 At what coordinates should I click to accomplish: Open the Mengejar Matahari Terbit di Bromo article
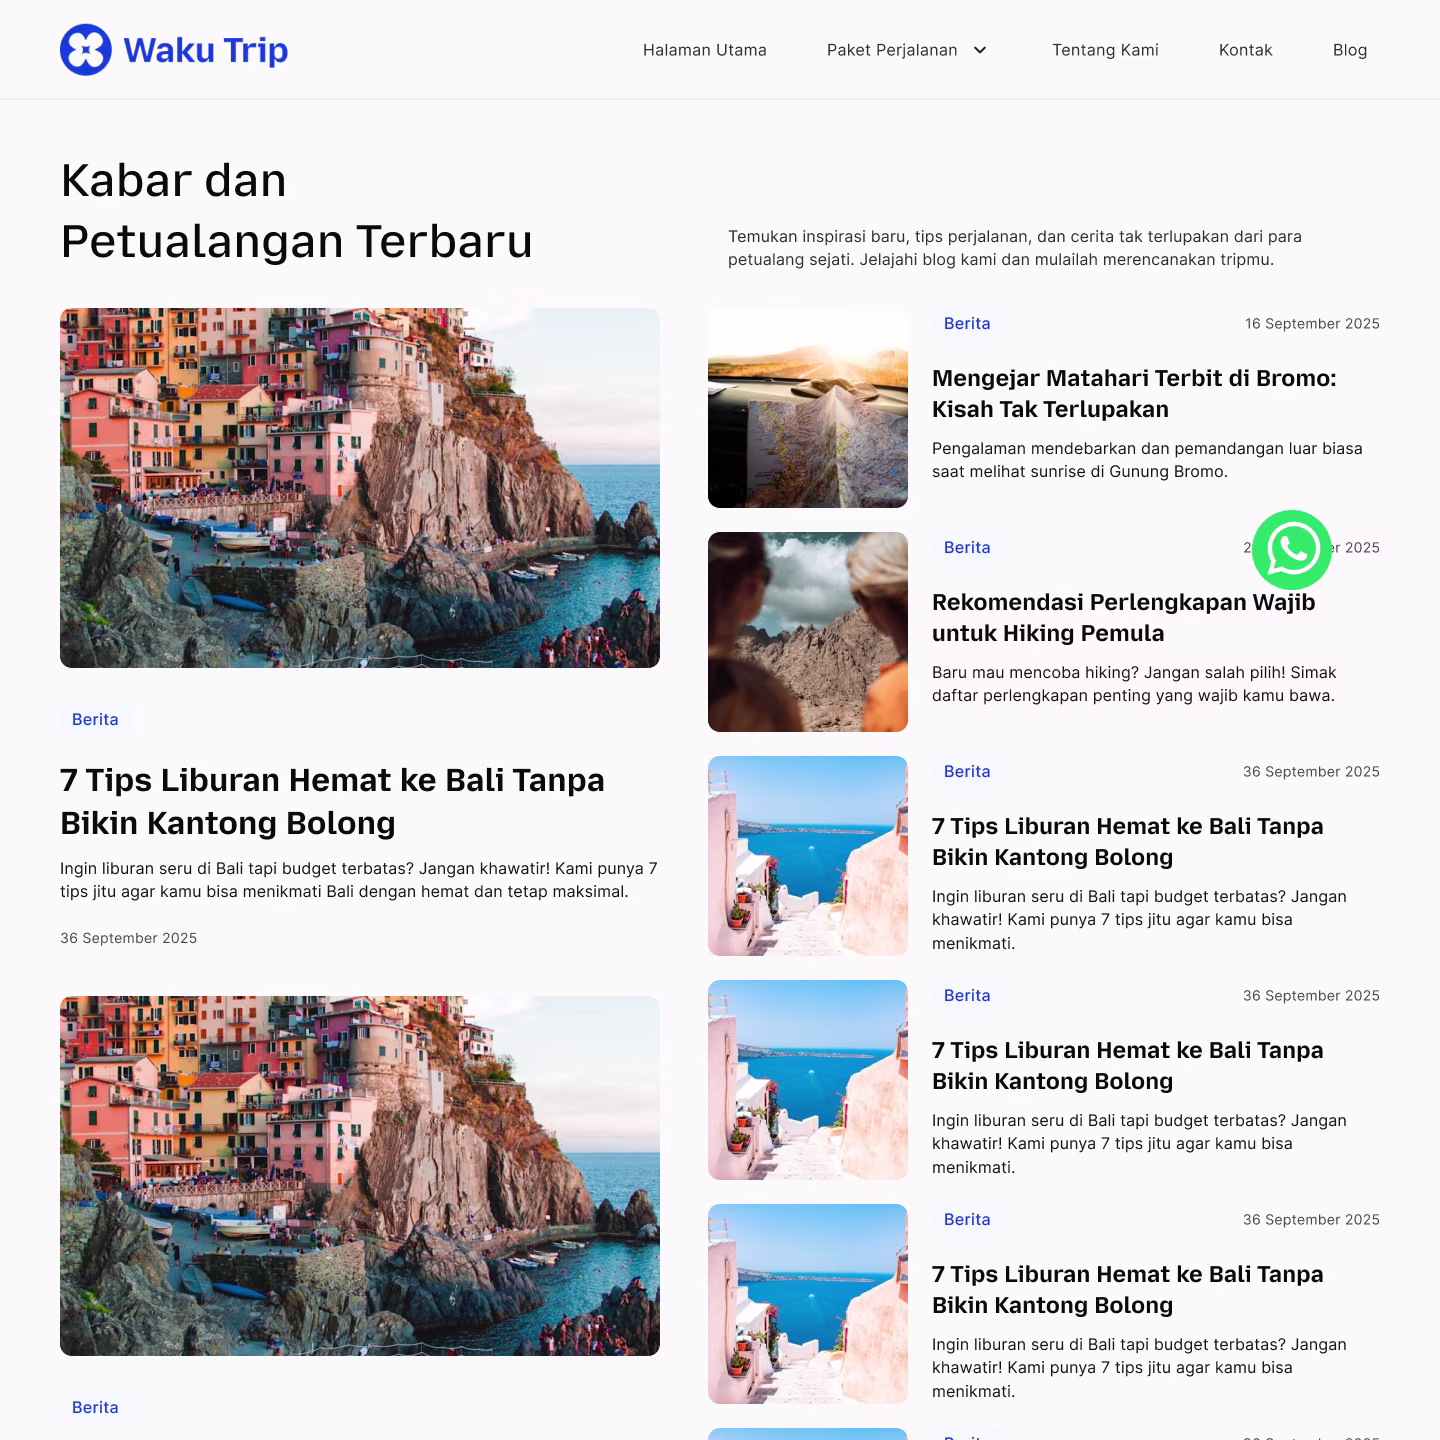pos(1134,394)
